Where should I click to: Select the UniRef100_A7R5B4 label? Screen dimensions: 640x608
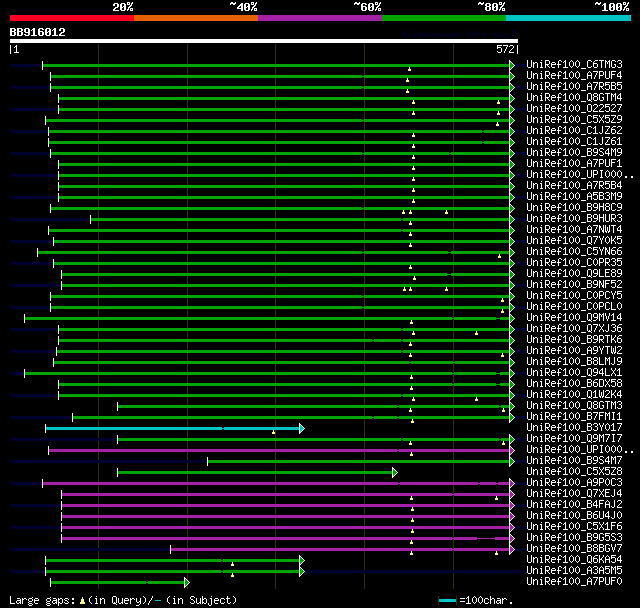574,186
